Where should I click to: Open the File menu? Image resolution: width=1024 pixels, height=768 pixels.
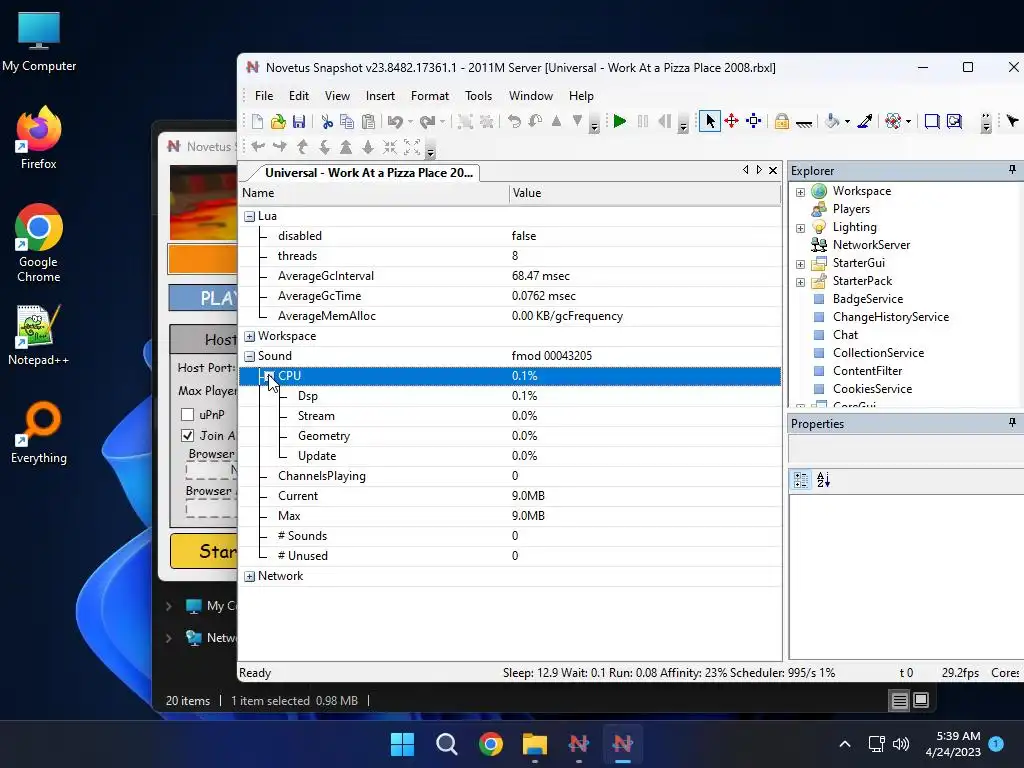coord(264,96)
